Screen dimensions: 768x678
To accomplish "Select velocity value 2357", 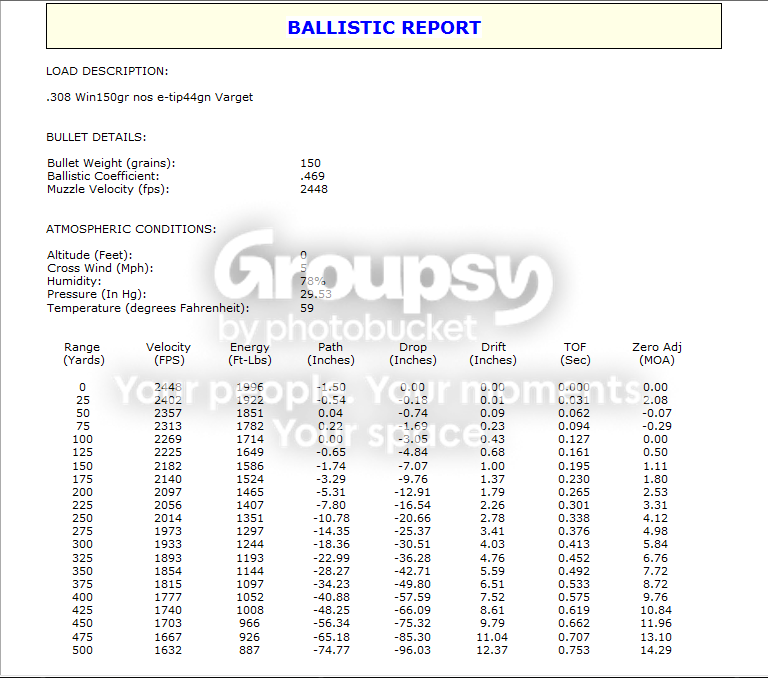I will pos(168,413).
